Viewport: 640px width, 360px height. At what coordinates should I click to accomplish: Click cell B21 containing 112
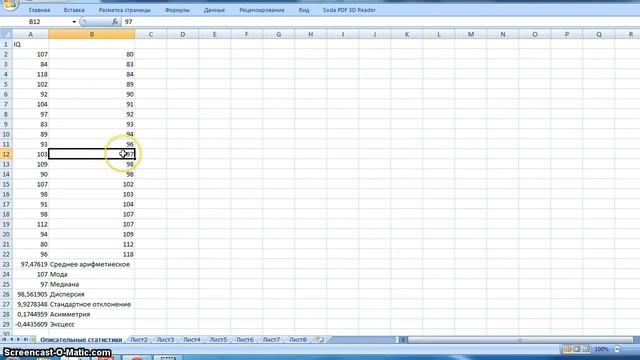point(91,244)
